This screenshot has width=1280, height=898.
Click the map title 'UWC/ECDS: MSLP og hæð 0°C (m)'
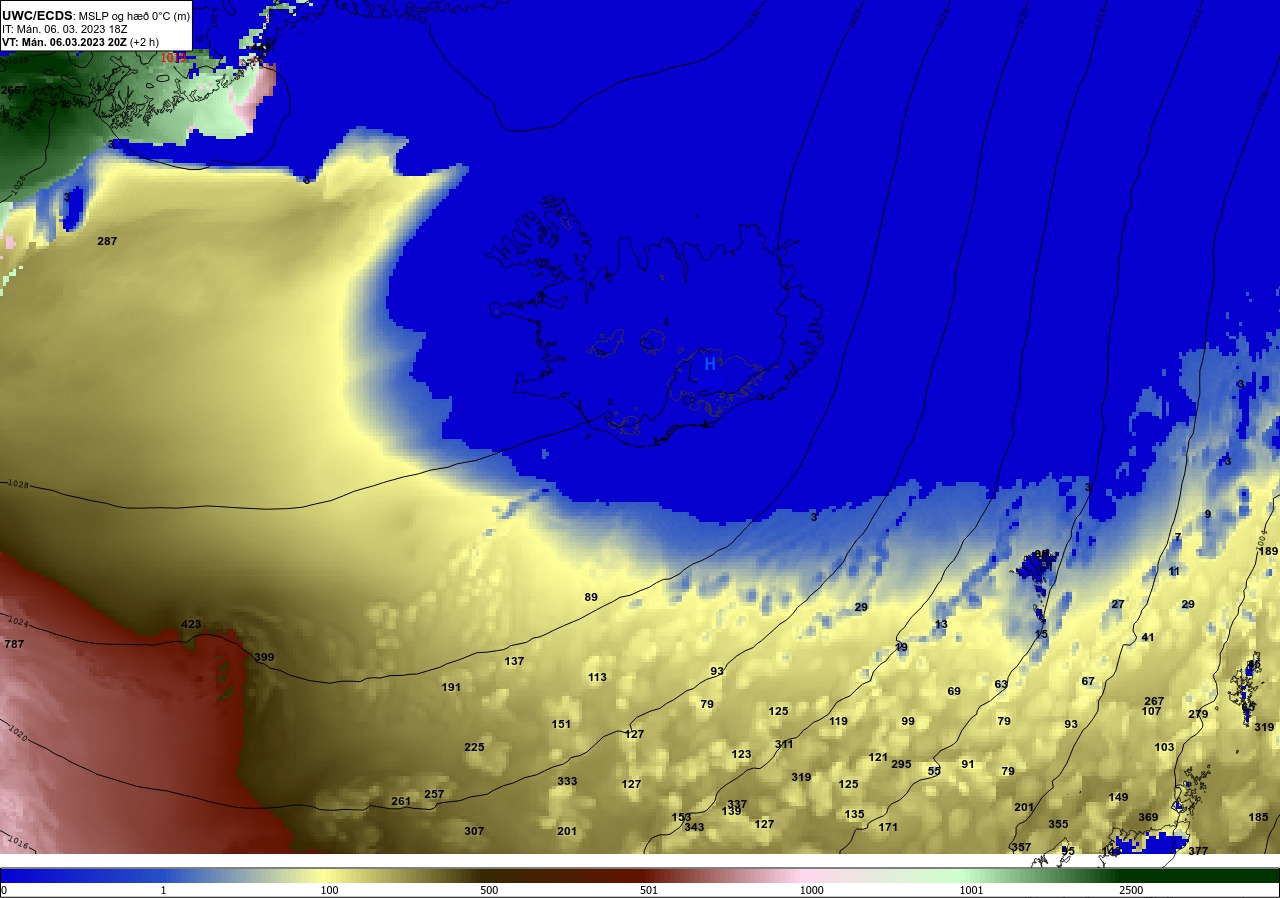click(96, 16)
